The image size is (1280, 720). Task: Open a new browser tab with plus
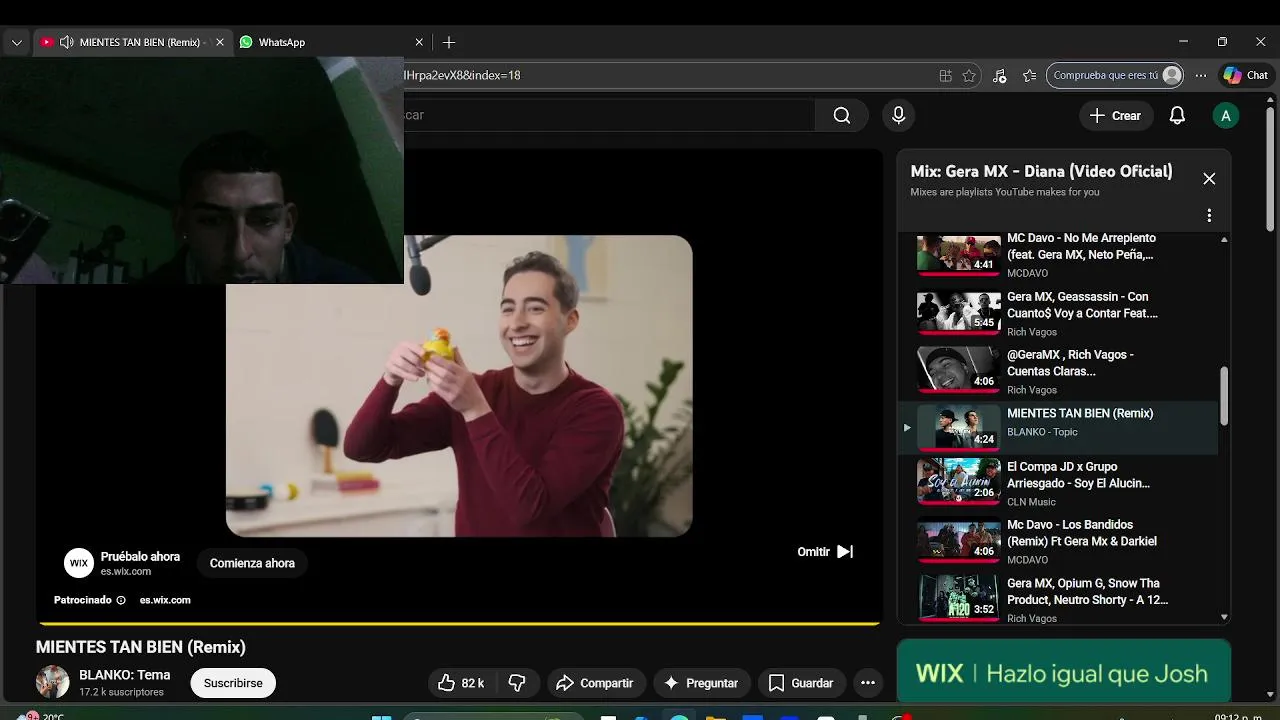pyautogui.click(x=449, y=42)
